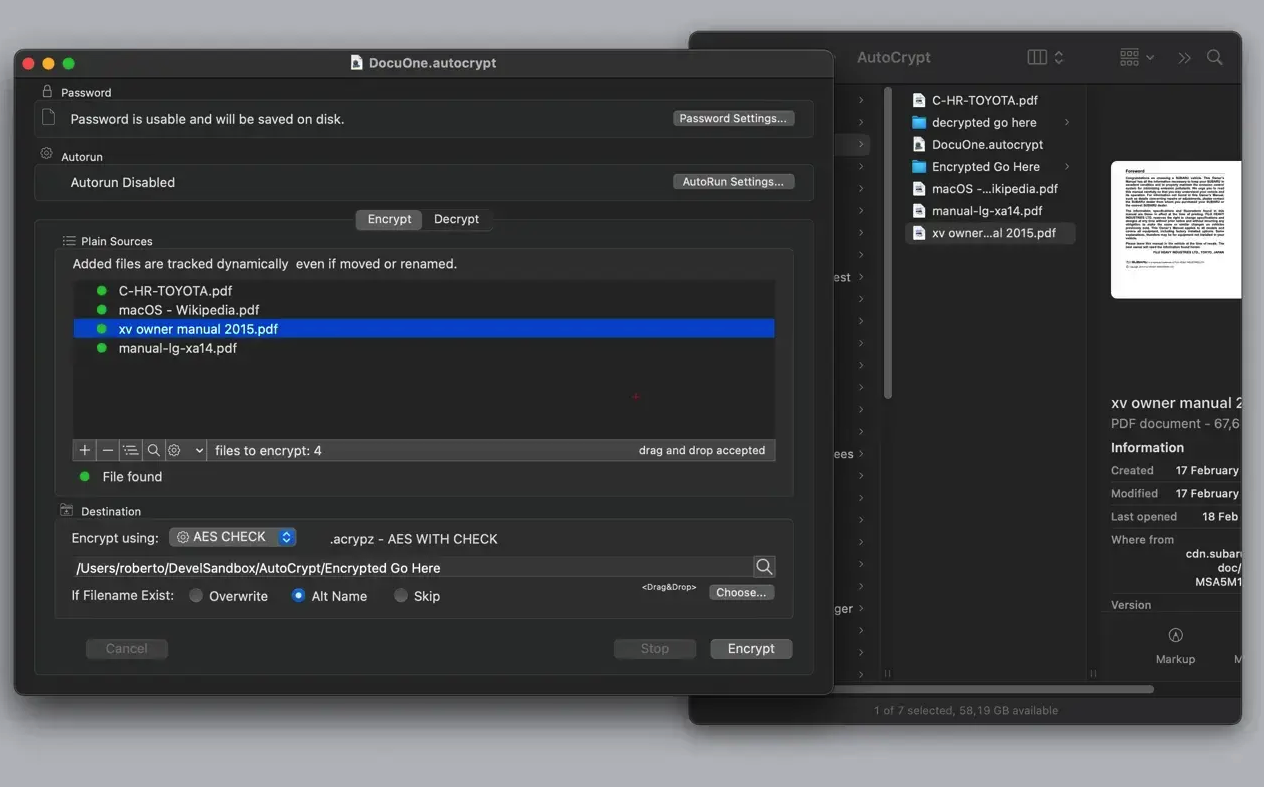Open Finder search icon in AutoCrypt window
The width and height of the screenshot is (1264, 787).
[1214, 57]
